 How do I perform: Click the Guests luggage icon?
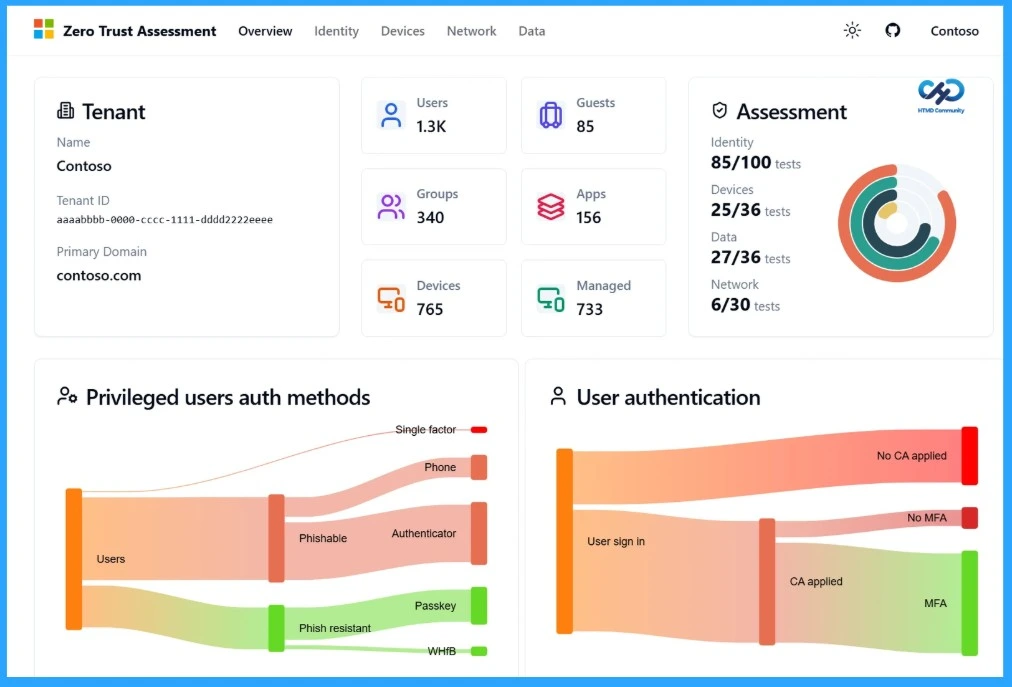(550, 115)
